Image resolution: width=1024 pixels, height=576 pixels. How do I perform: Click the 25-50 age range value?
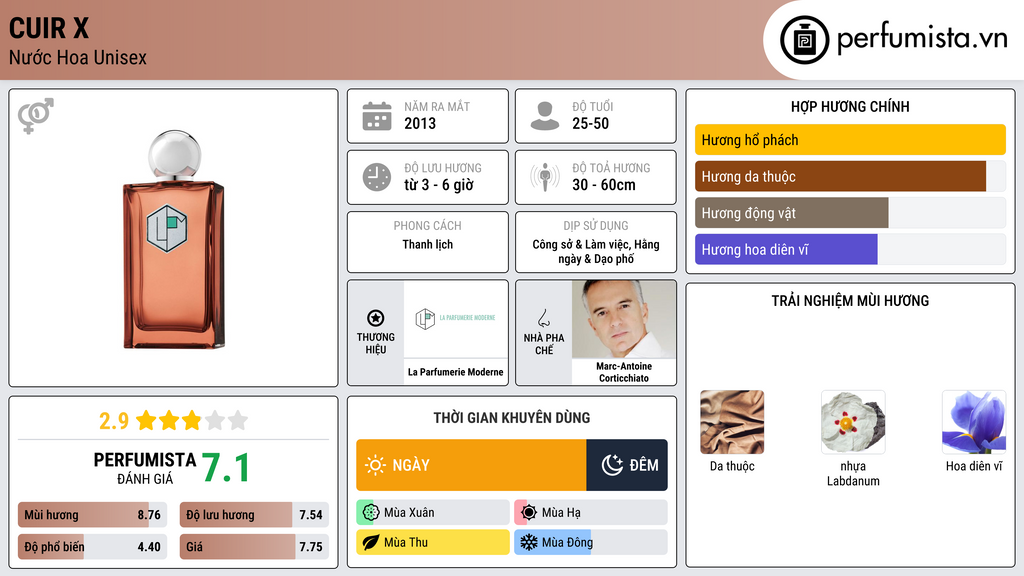[590, 123]
